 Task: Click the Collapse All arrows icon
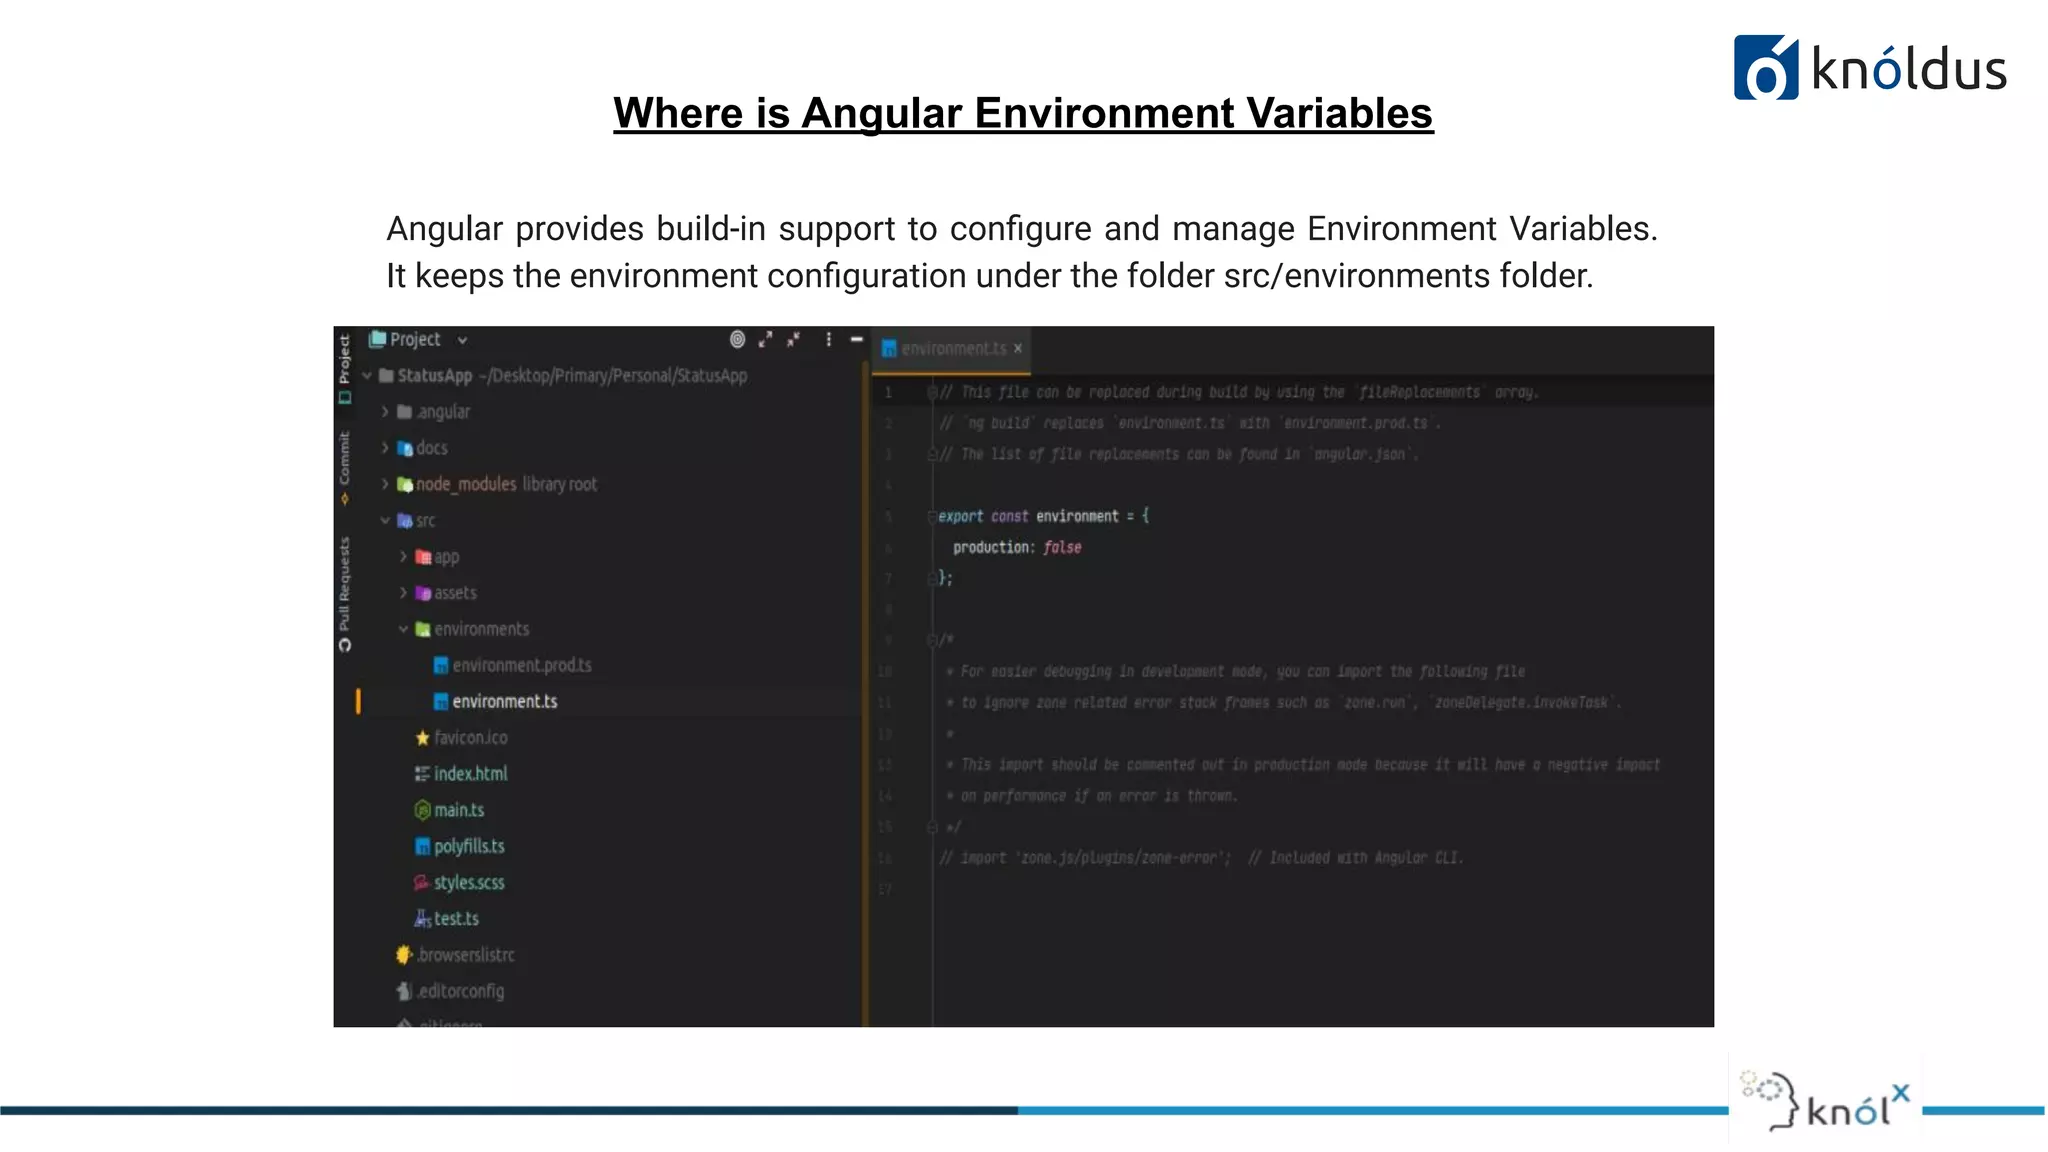(x=794, y=340)
